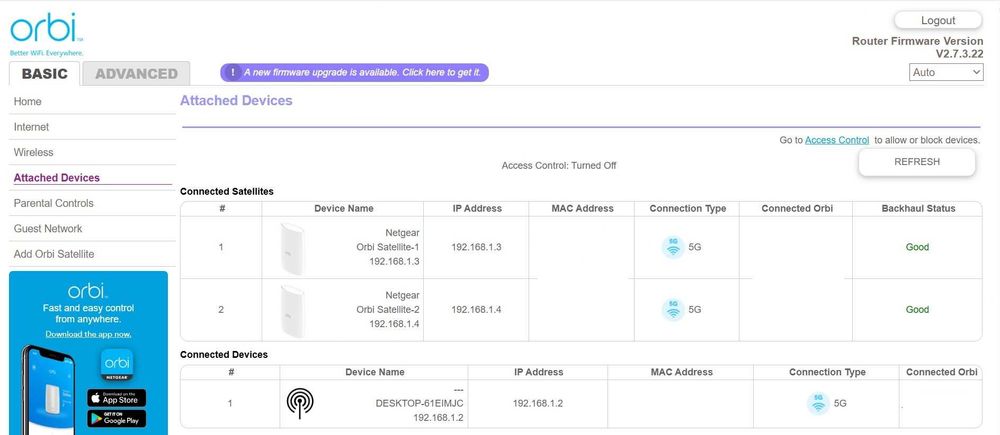The height and width of the screenshot is (435, 1000).
Task: Open Add Orbi Satellite page
Action: tap(92, 254)
